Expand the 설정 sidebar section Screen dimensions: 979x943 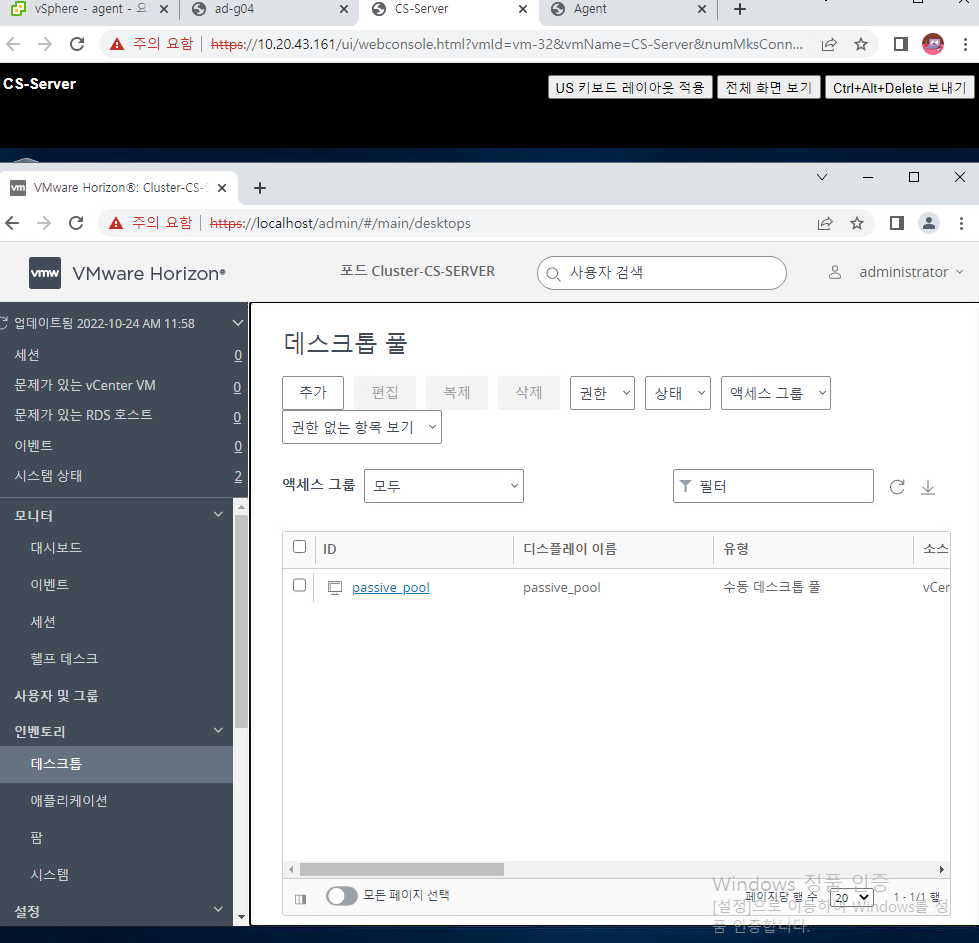(219, 909)
